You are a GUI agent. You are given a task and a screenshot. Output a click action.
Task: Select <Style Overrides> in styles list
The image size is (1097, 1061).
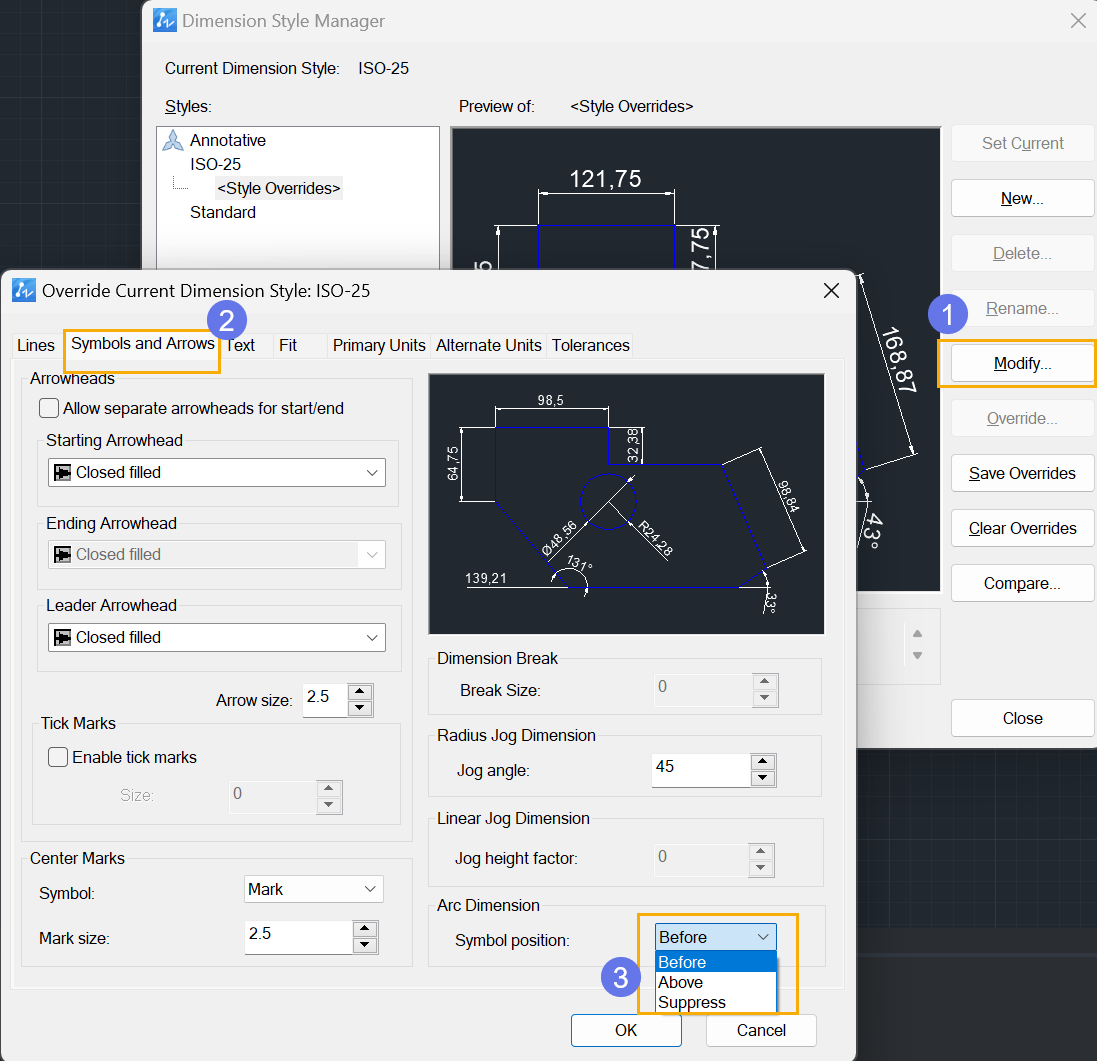(278, 188)
